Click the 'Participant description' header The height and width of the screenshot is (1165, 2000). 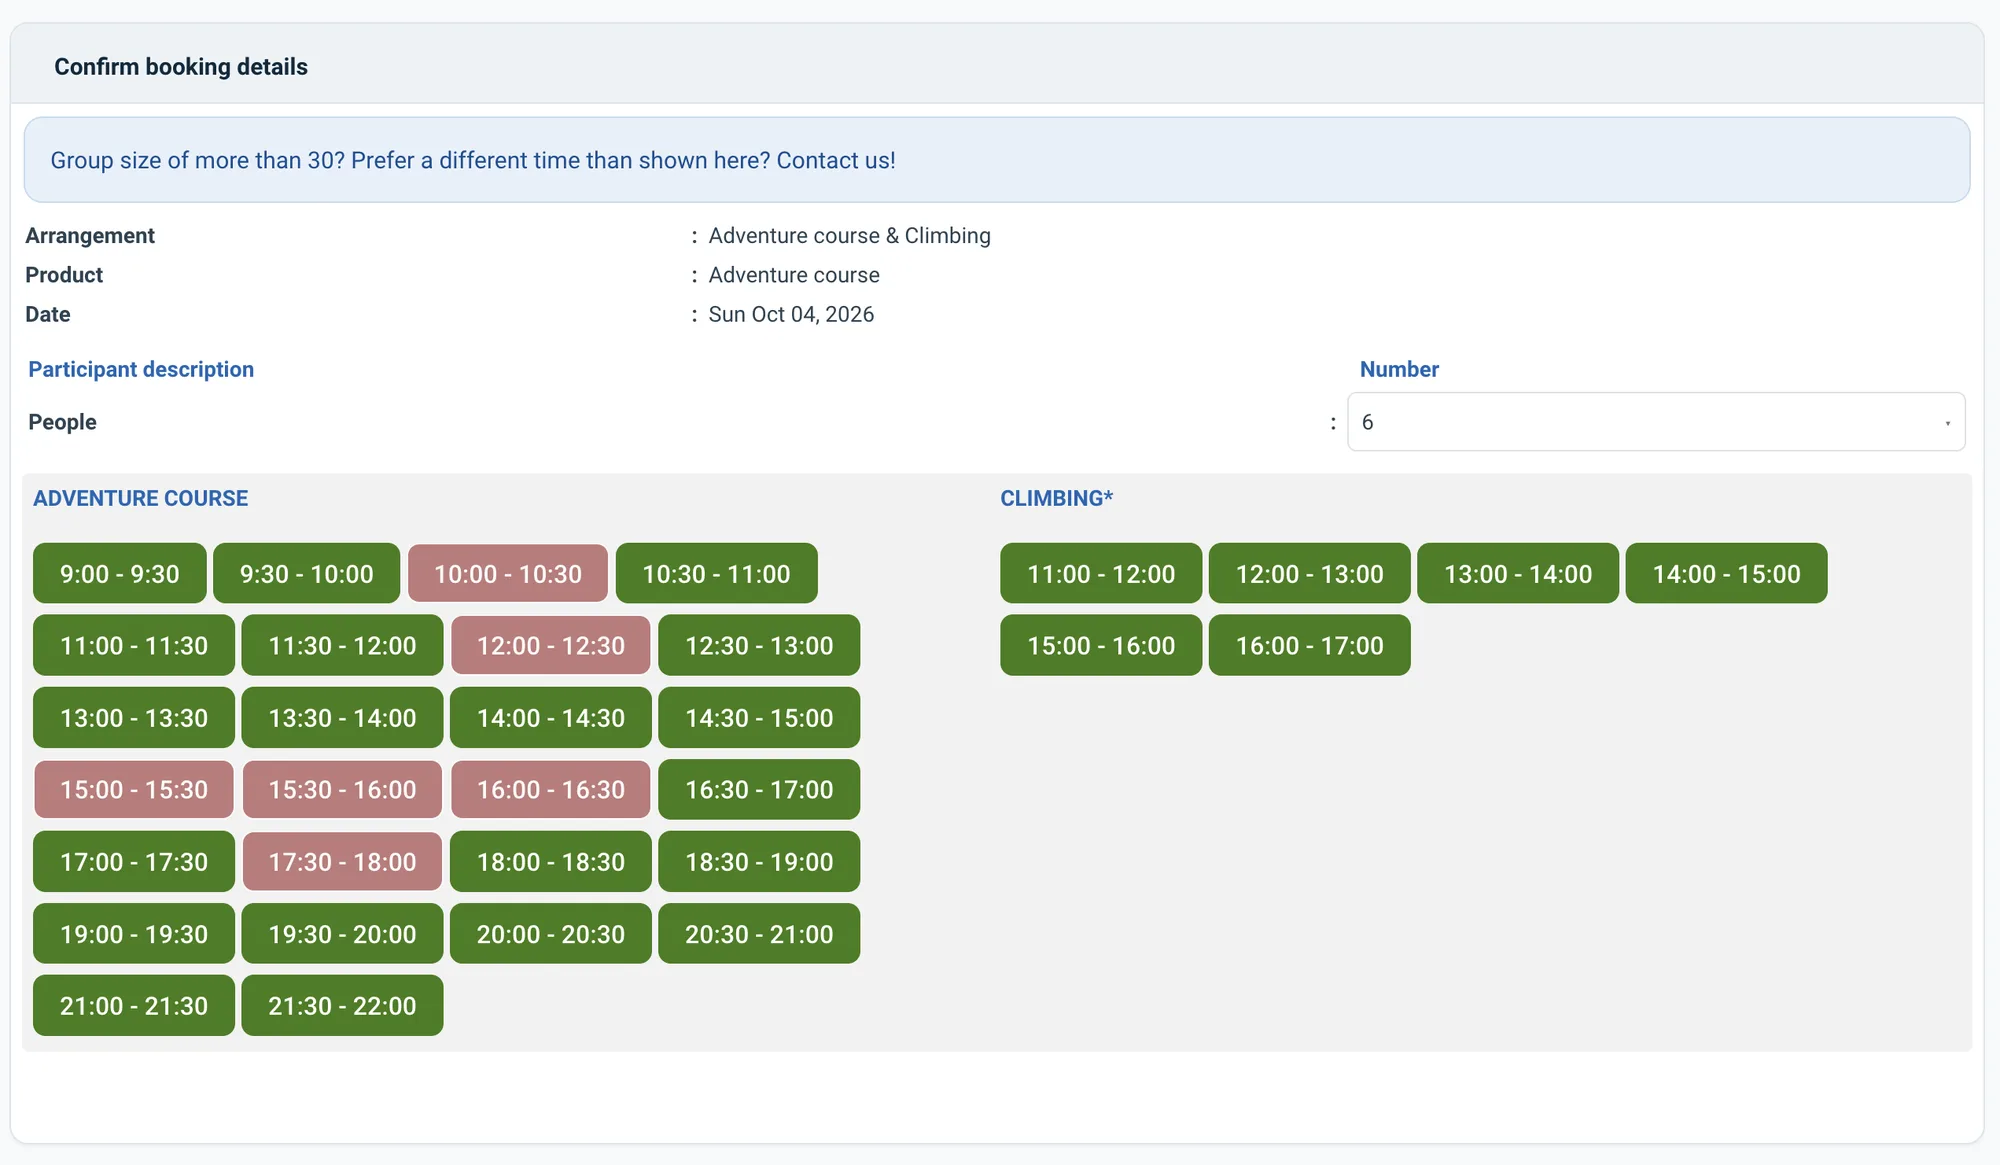[x=141, y=370]
